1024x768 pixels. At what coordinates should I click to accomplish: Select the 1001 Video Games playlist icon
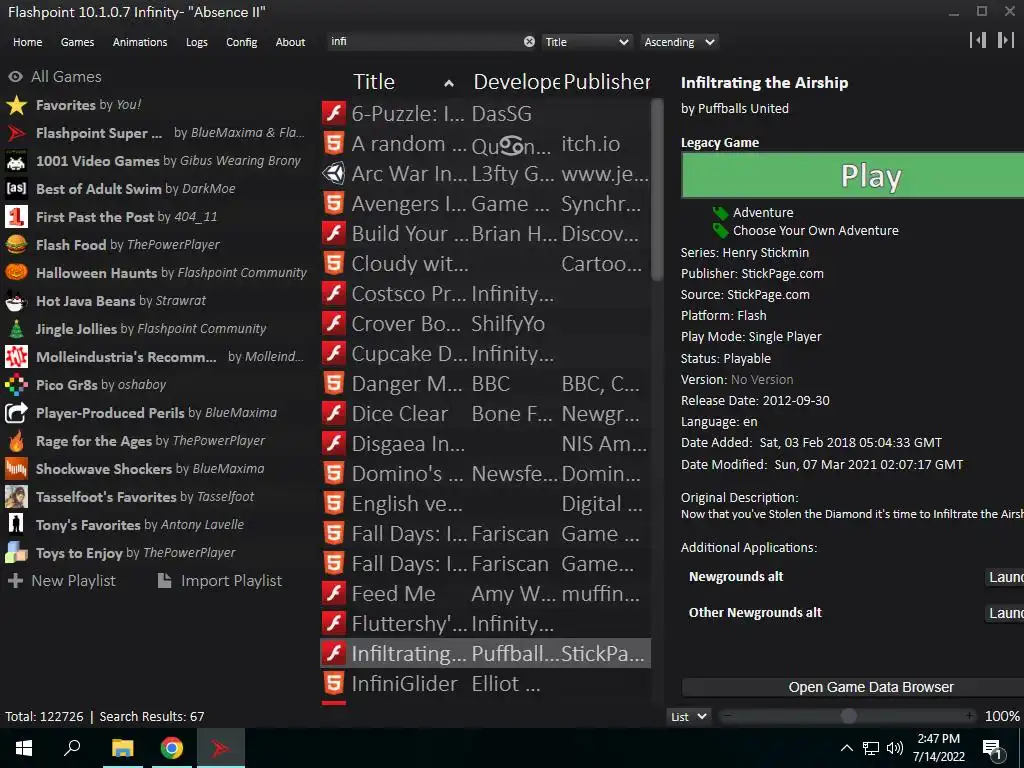[x=16, y=161]
